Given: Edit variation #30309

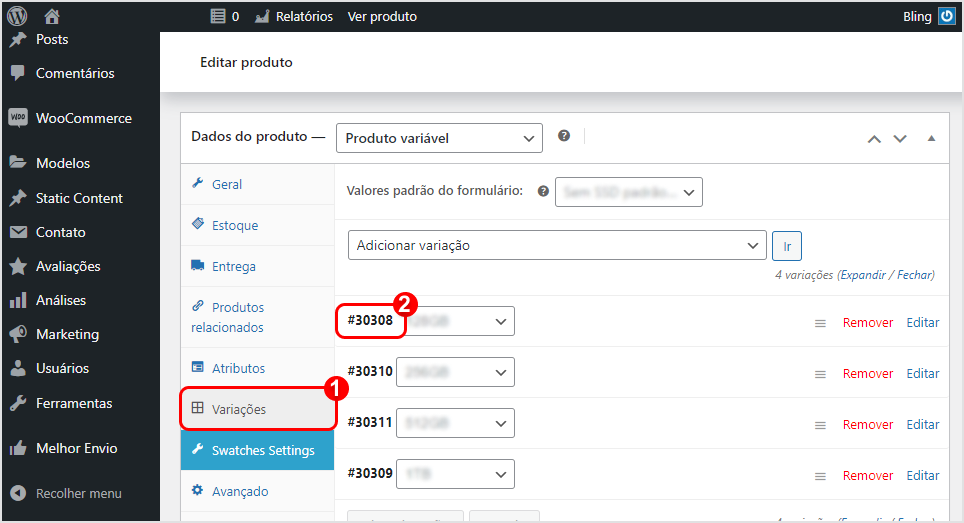Looking at the screenshot, I should coord(923,476).
